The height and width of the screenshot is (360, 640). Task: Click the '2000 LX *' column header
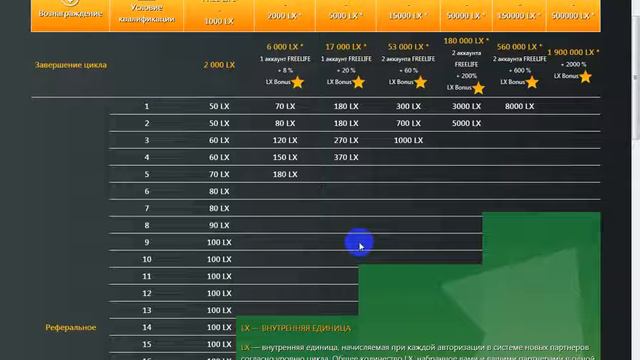[284, 16]
